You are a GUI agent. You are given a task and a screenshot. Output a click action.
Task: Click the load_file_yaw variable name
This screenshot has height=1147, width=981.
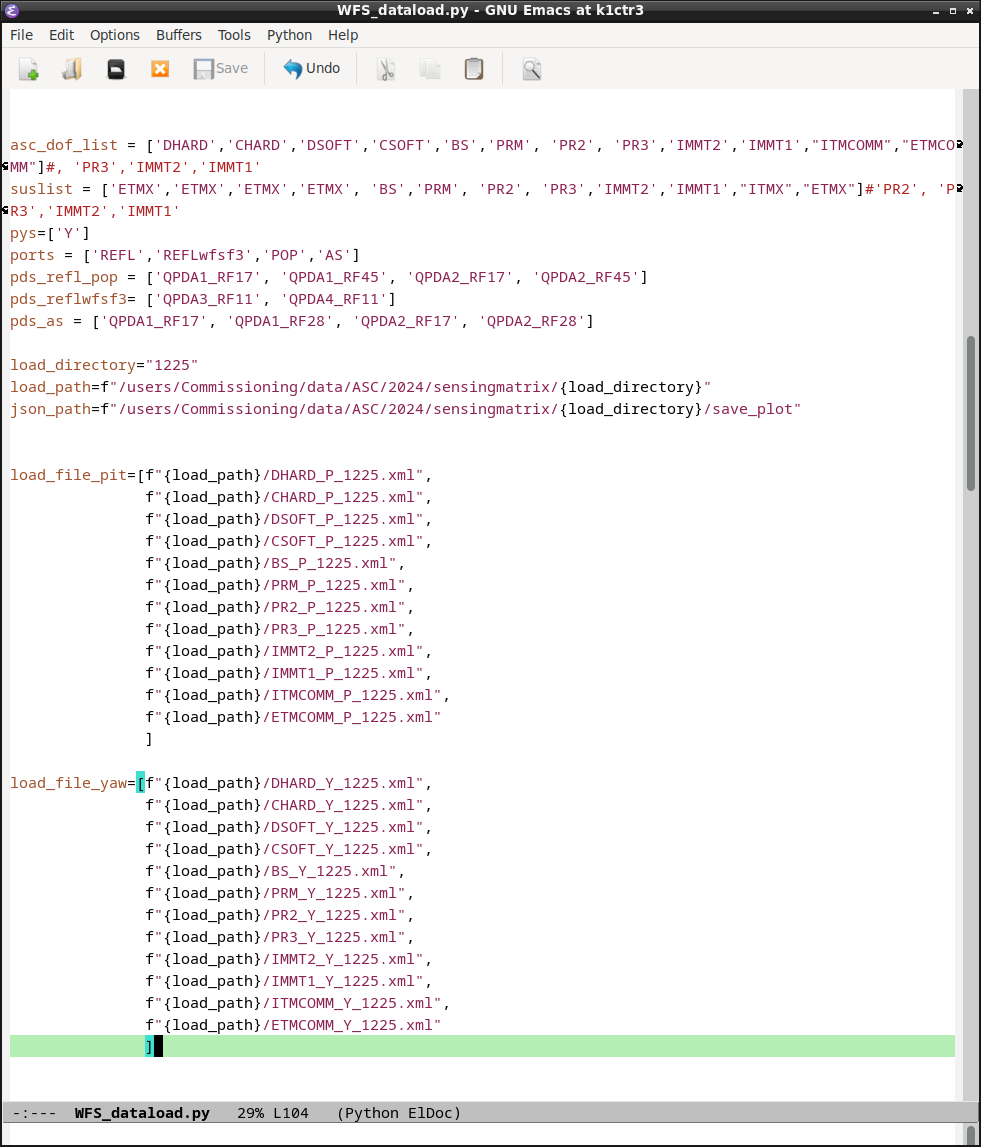(x=68, y=783)
